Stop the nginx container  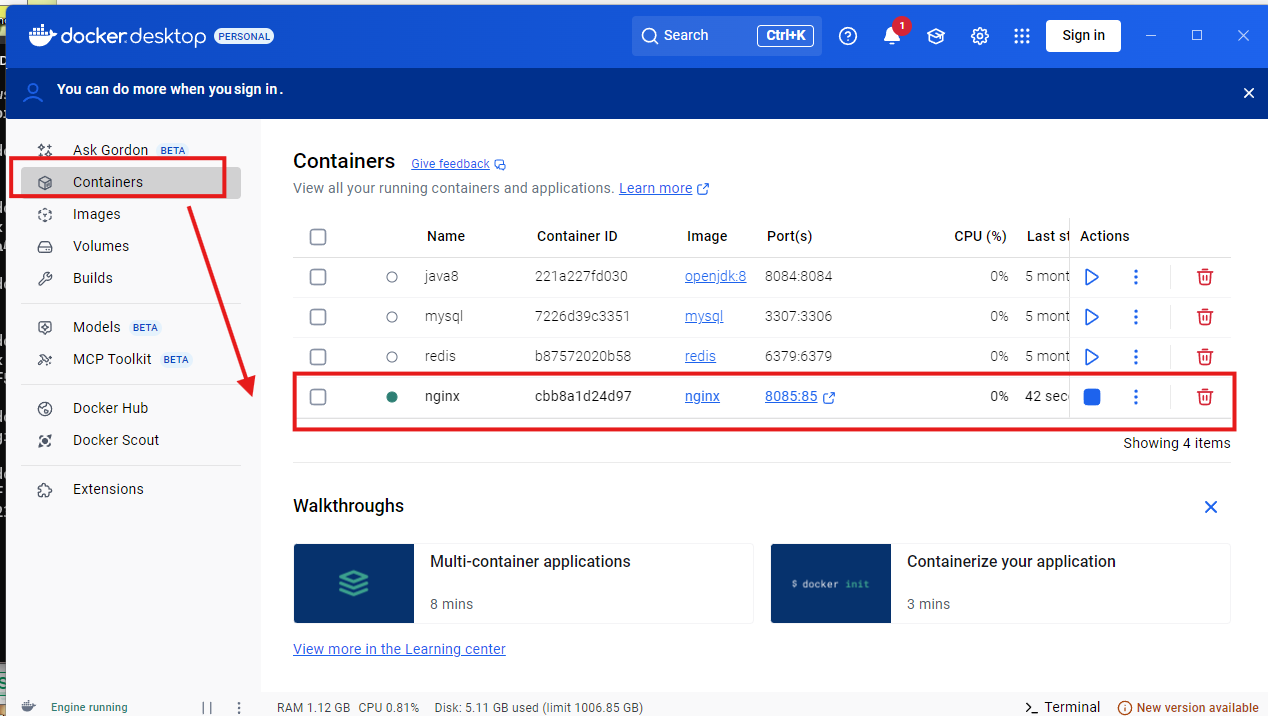pos(1092,397)
